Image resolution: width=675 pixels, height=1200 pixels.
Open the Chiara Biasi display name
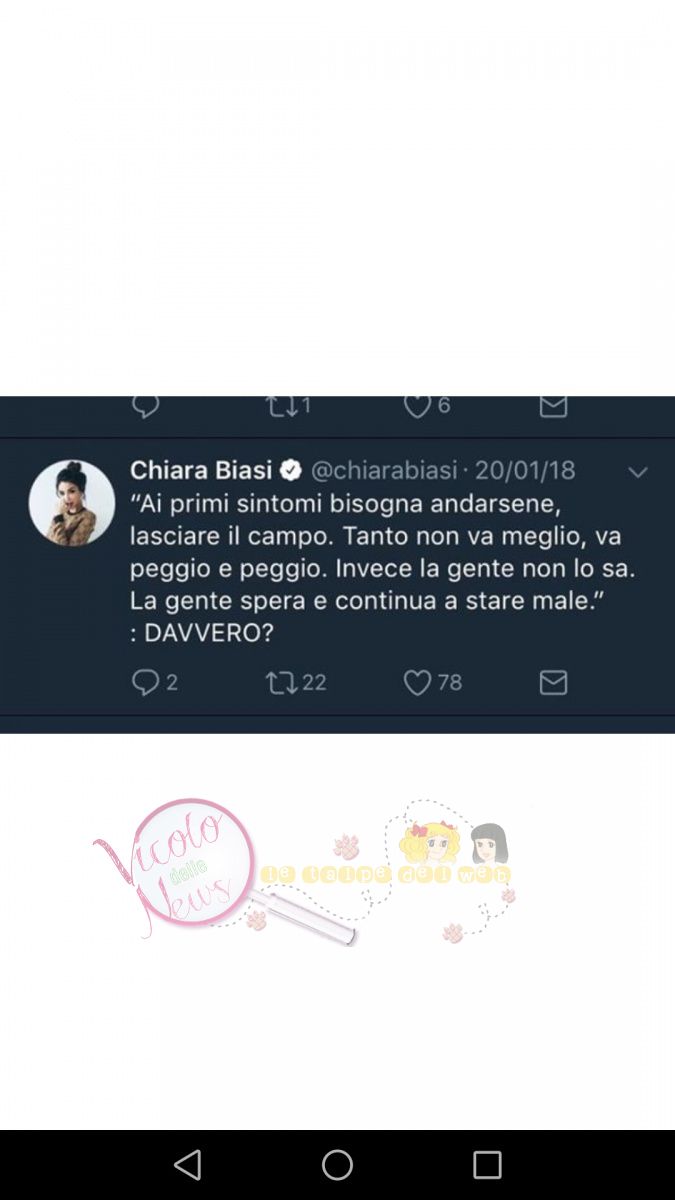click(x=202, y=470)
